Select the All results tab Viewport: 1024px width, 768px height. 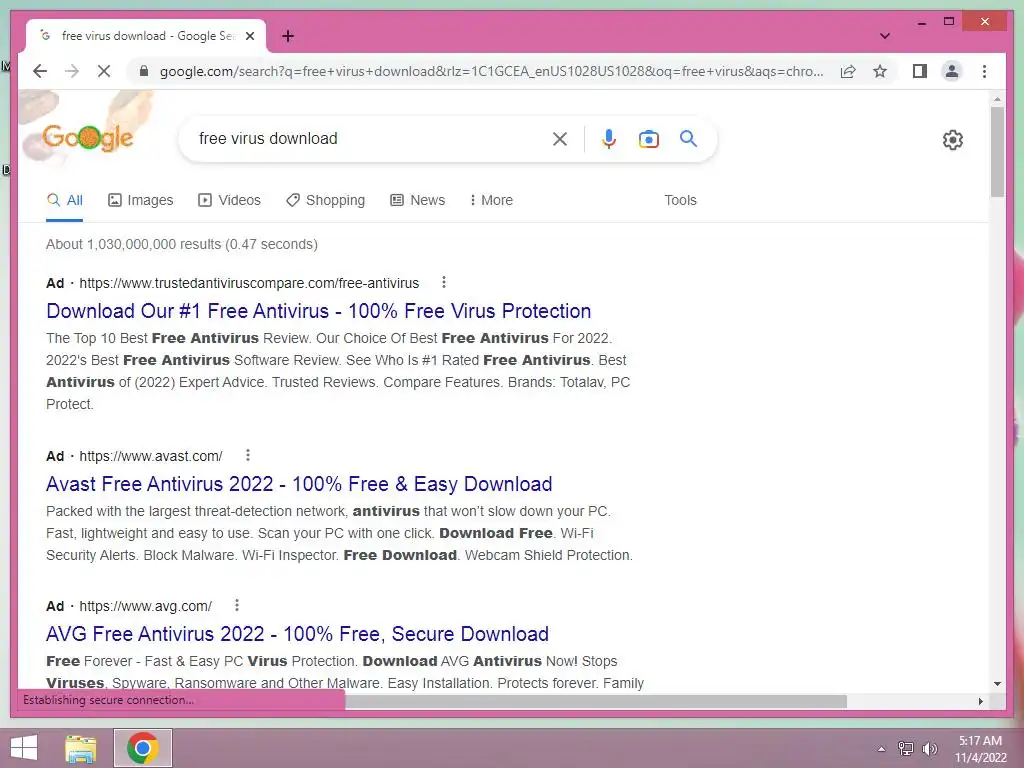click(65, 200)
